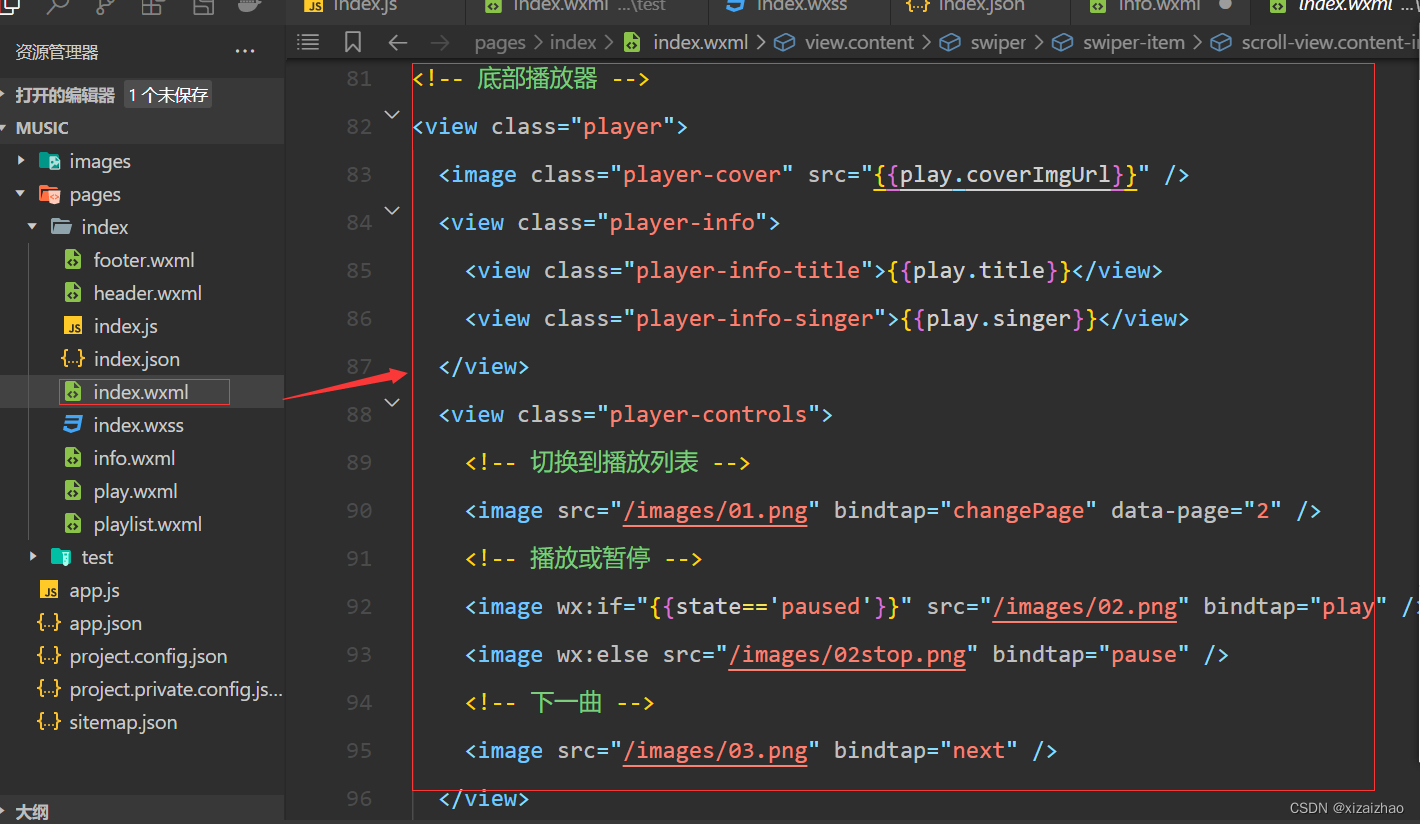Open the search magnifier in the activity bar
Image resolution: width=1420 pixels, height=824 pixels.
click(x=58, y=8)
